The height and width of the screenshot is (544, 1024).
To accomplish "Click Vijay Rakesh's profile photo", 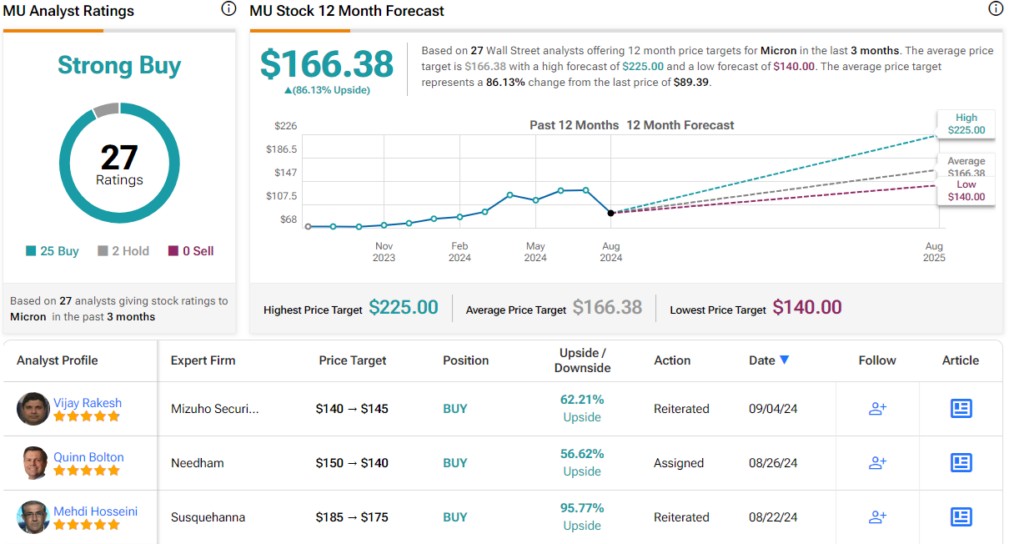I will (33, 409).
